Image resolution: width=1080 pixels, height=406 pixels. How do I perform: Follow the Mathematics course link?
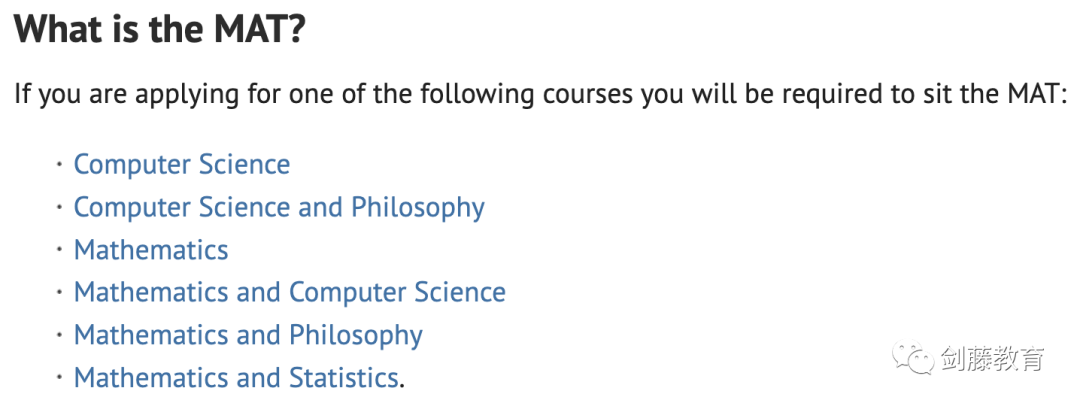pyautogui.click(x=151, y=250)
